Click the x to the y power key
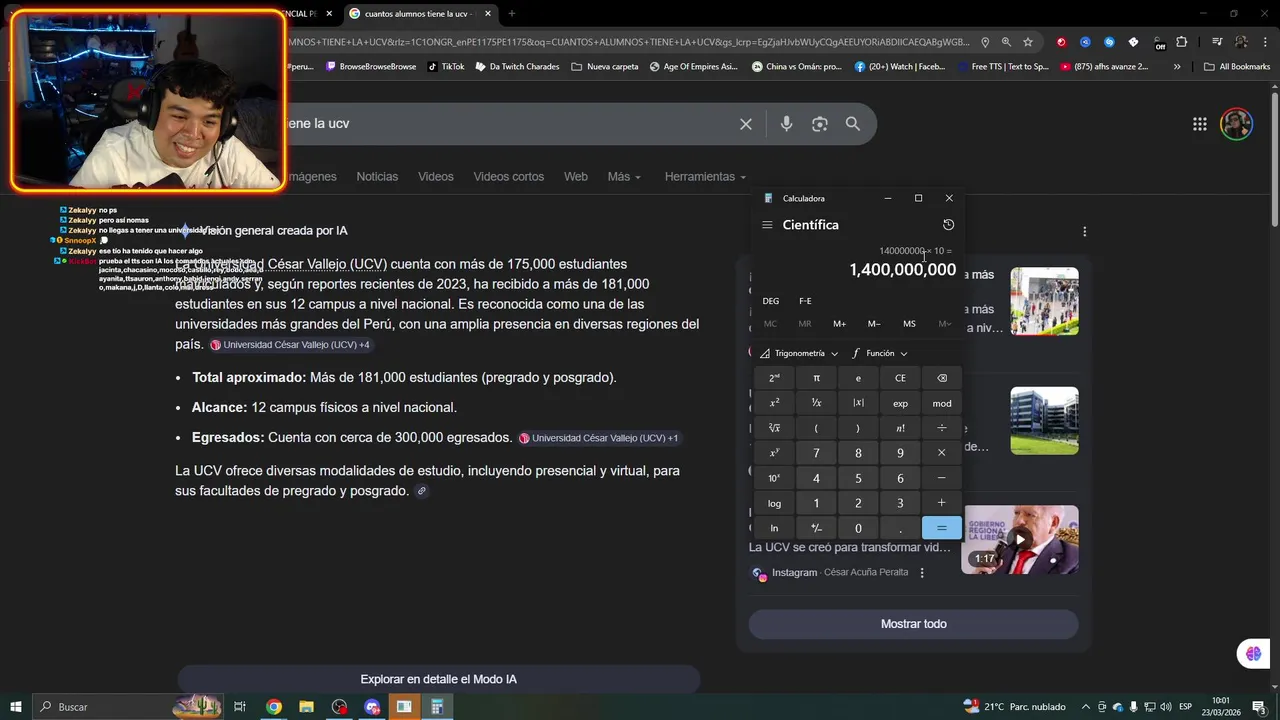 click(x=774, y=453)
